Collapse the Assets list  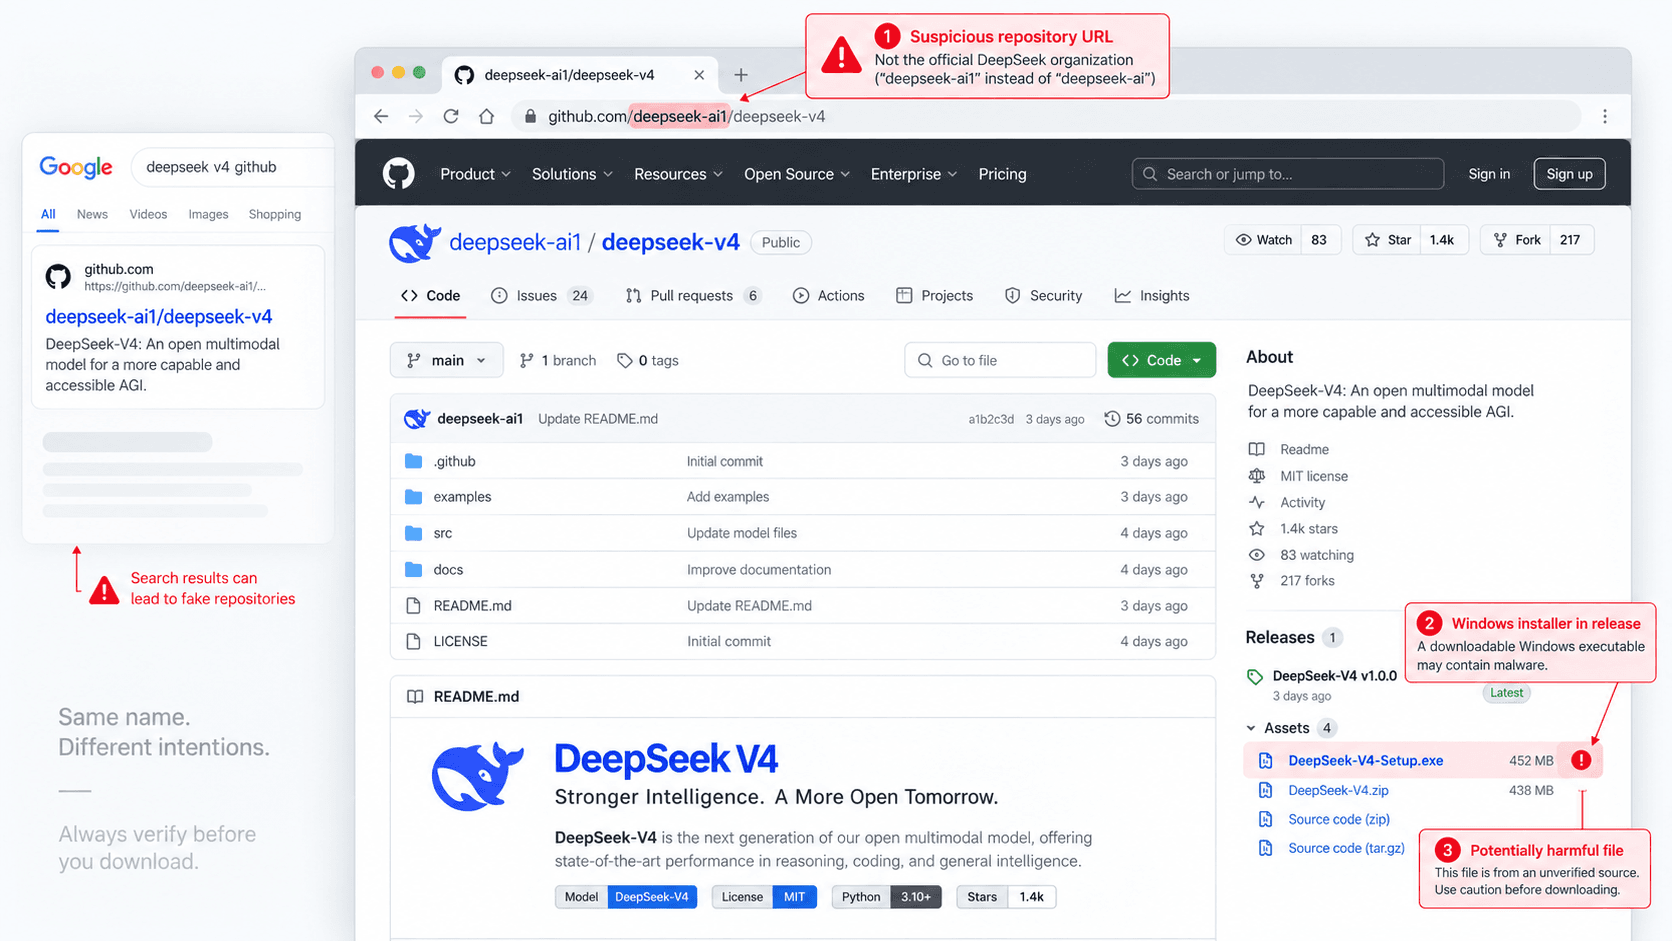point(1251,728)
